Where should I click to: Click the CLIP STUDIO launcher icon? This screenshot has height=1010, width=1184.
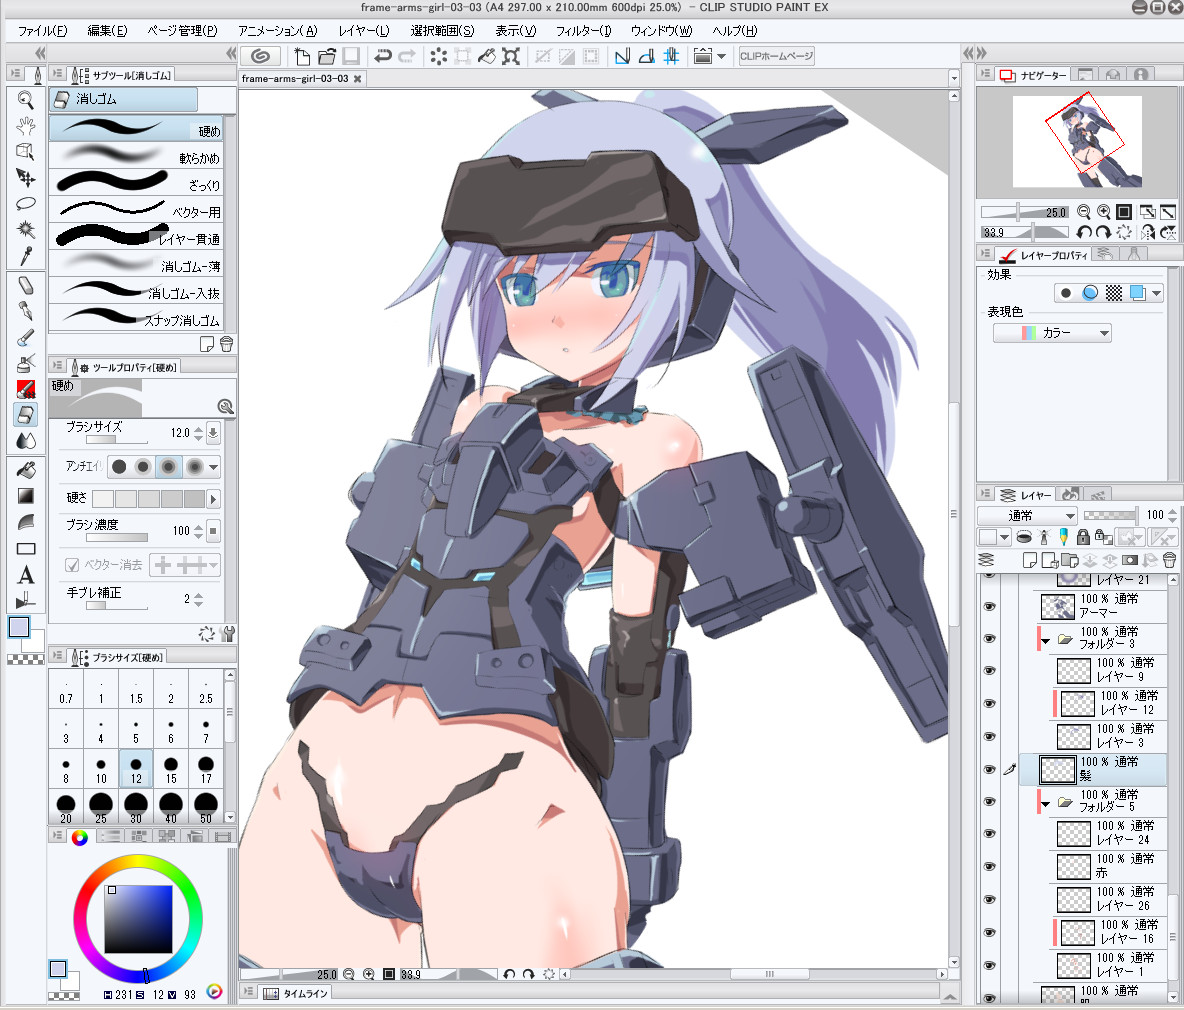[261, 56]
